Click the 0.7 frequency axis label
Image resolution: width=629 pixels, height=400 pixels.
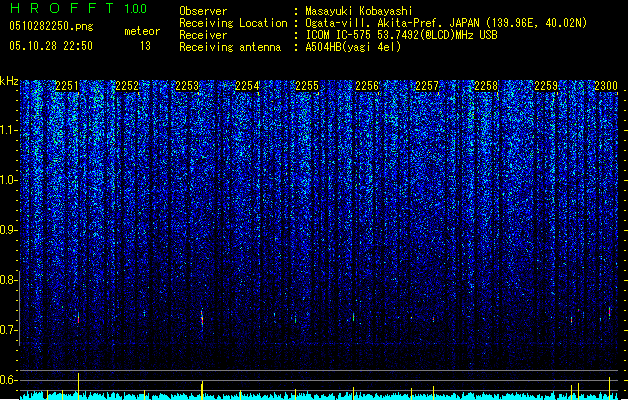pyautogui.click(x=8, y=330)
